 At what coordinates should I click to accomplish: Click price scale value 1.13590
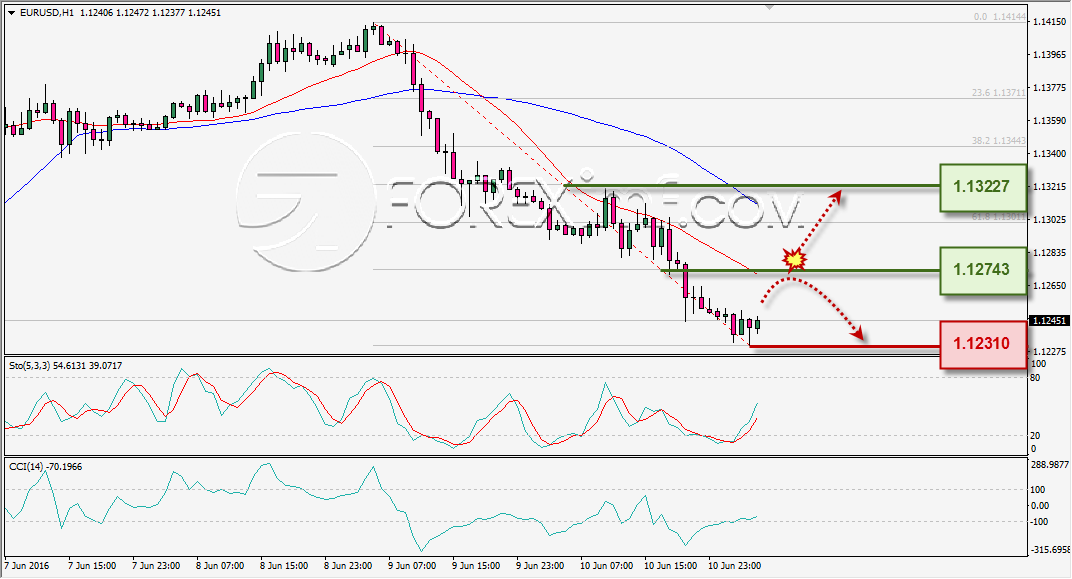[1049, 120]
